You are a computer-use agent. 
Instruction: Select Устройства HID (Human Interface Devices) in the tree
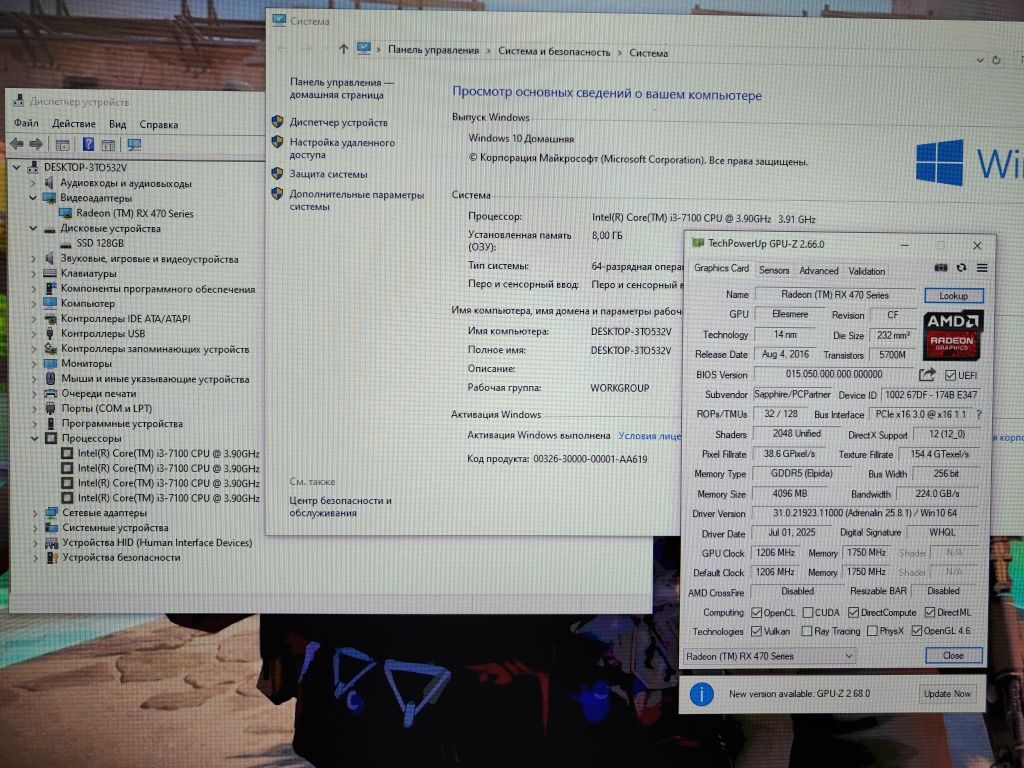pos(157,543)
